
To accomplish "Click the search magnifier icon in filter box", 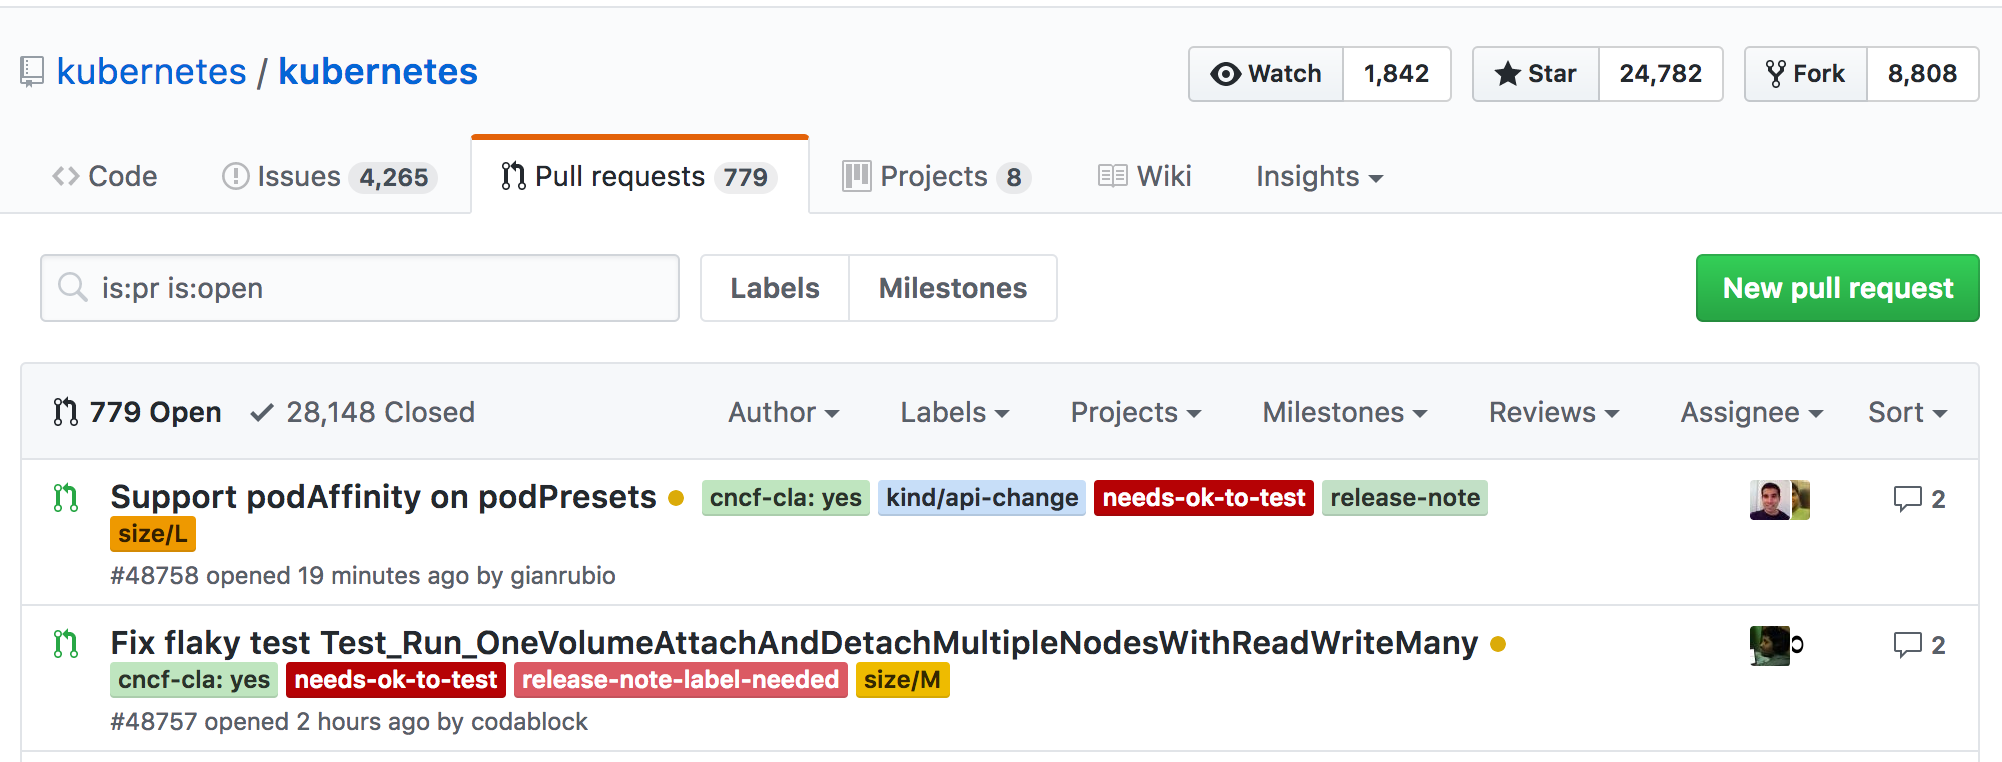I will [72, 287].
